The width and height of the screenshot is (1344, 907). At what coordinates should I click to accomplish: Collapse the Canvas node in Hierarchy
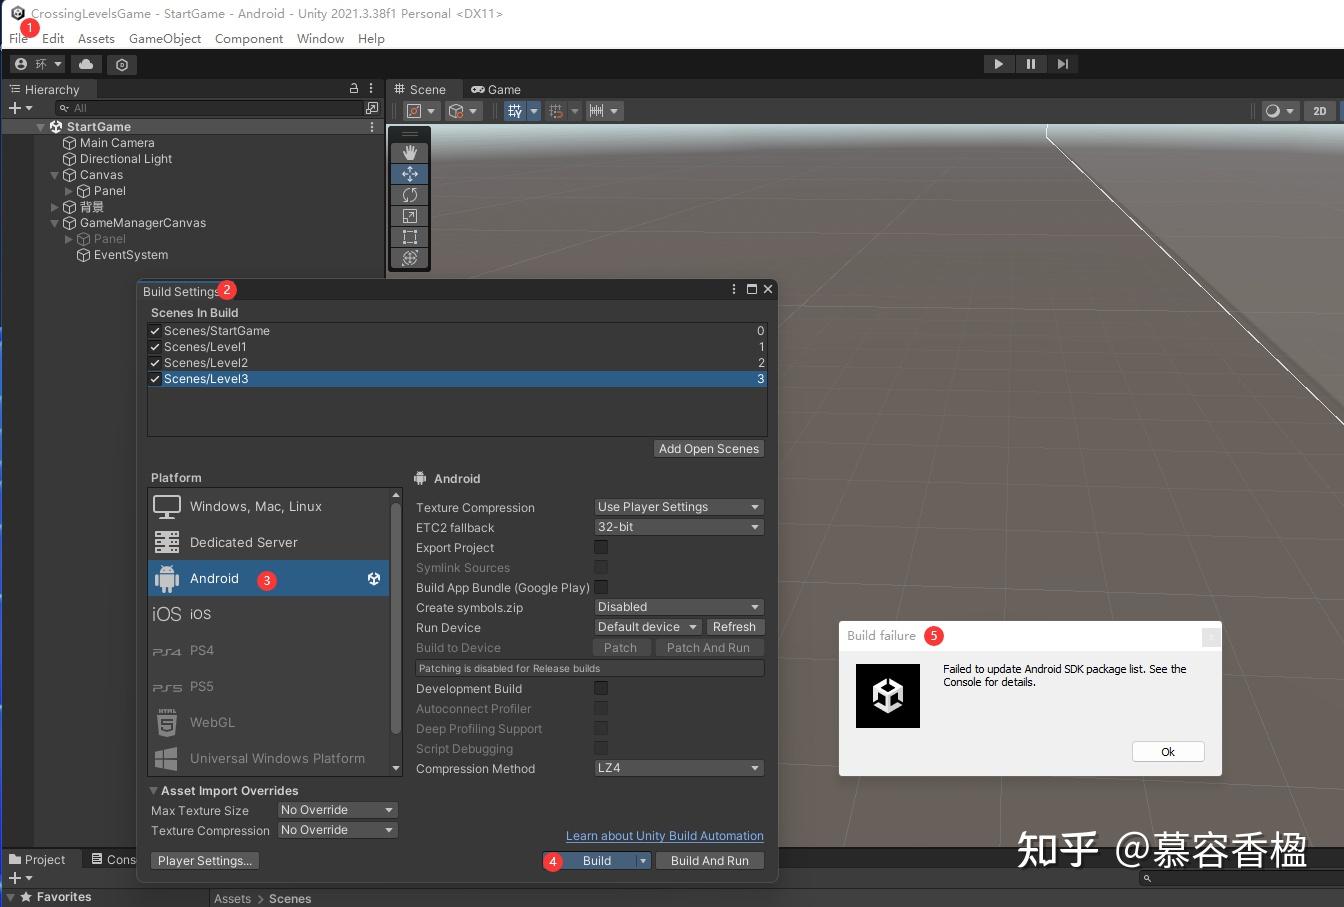click(x=54, y=175)
